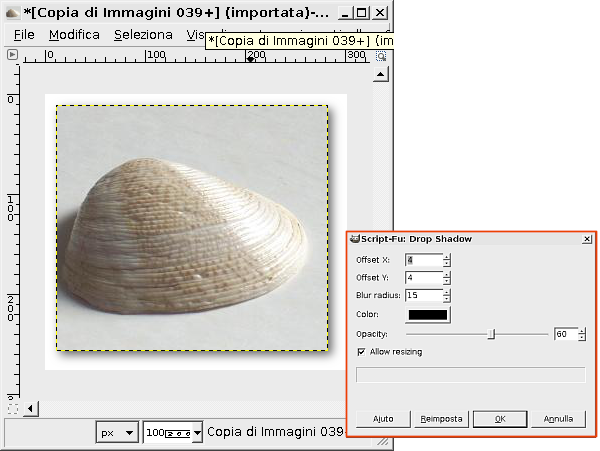
Task: Click the OK button
Action: point(499,418)
